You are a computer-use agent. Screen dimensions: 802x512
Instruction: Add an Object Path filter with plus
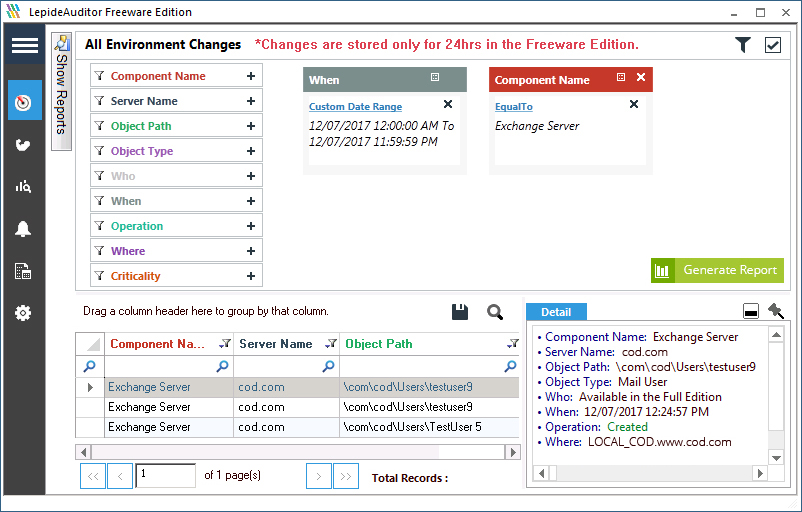click(251, 126)
